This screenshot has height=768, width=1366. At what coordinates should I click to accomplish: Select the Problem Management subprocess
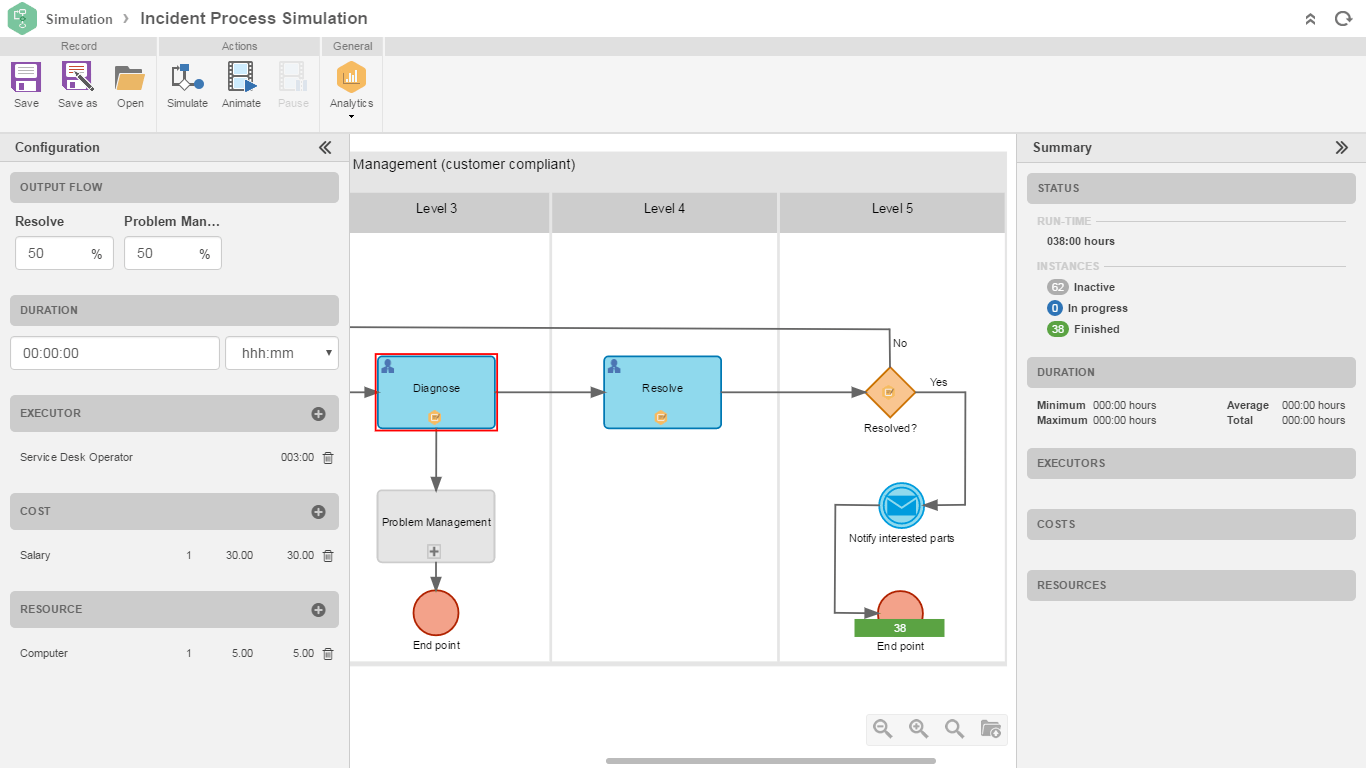[436, 526]
